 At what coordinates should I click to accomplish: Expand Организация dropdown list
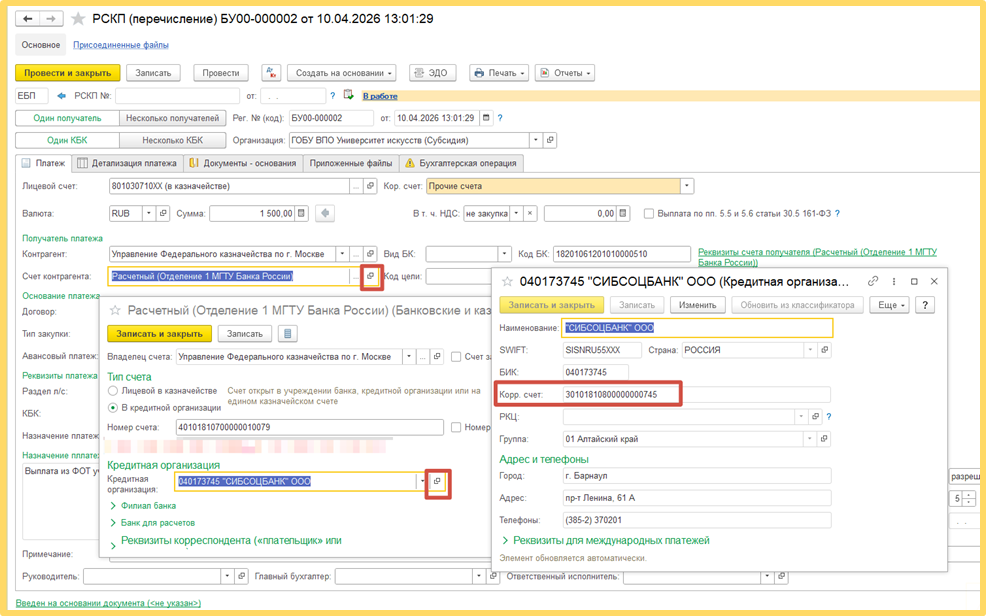536,140
